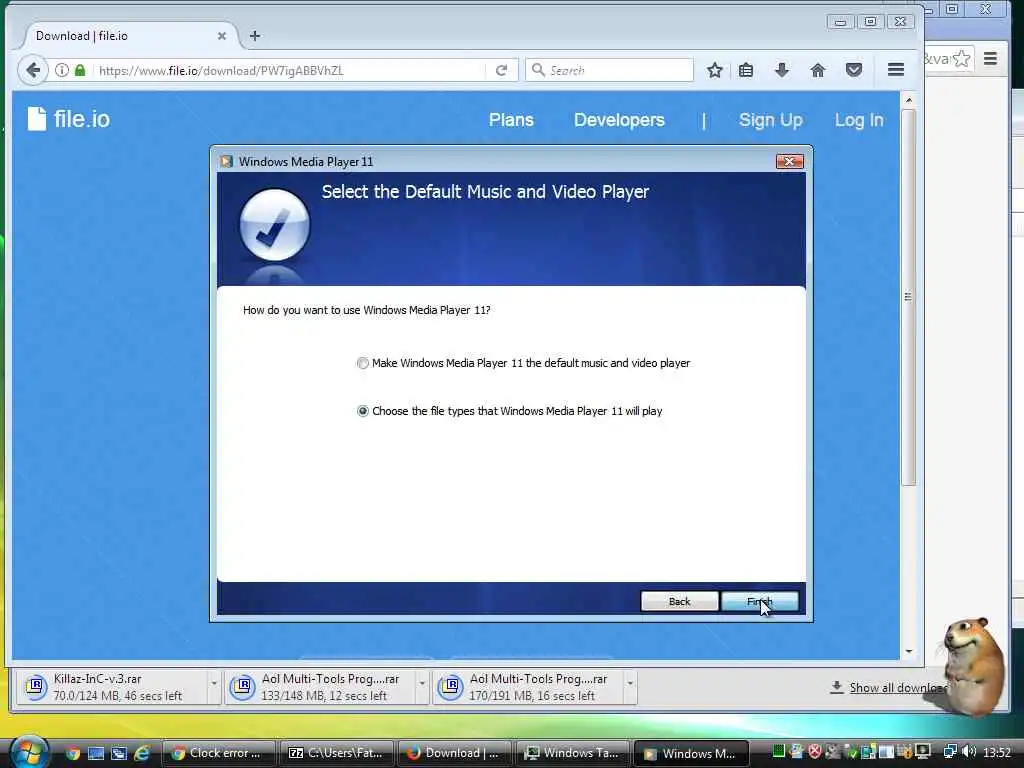
Task: Click the Firefox Search box
Action: tap(609, 70)
